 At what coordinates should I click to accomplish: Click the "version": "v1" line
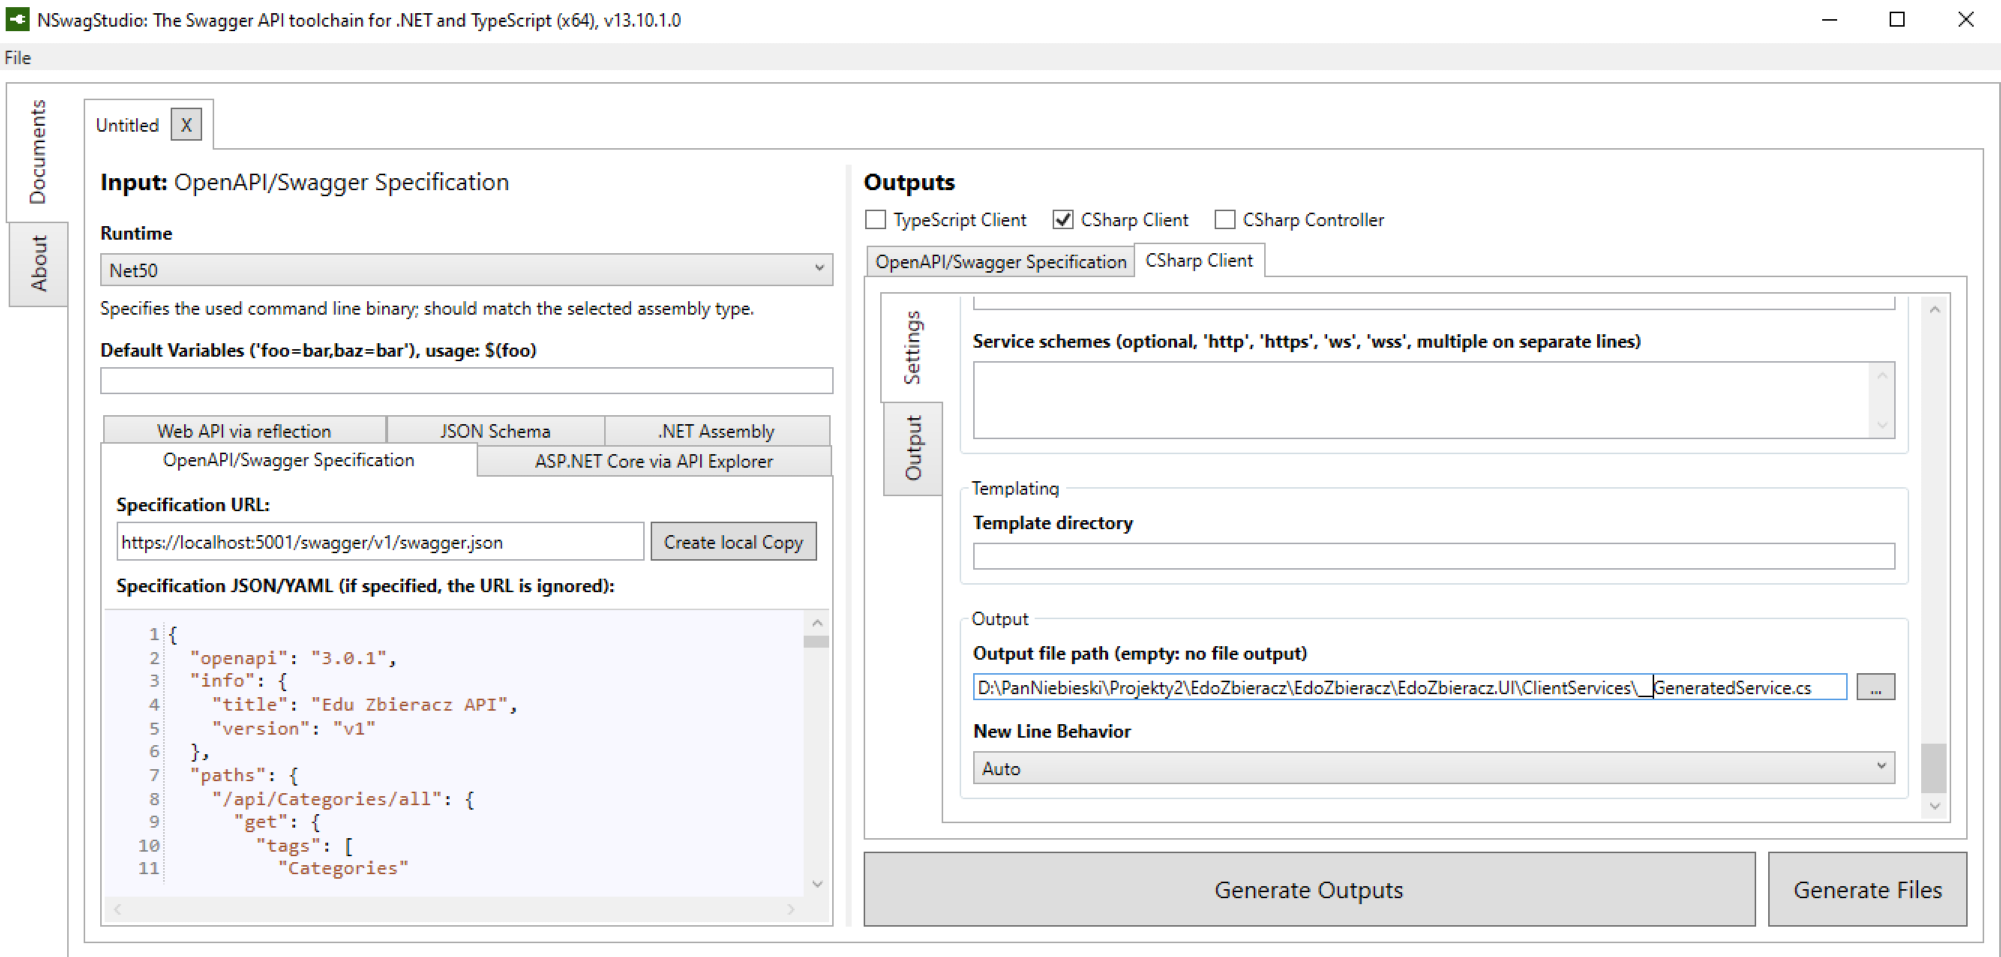click(293, 729)
